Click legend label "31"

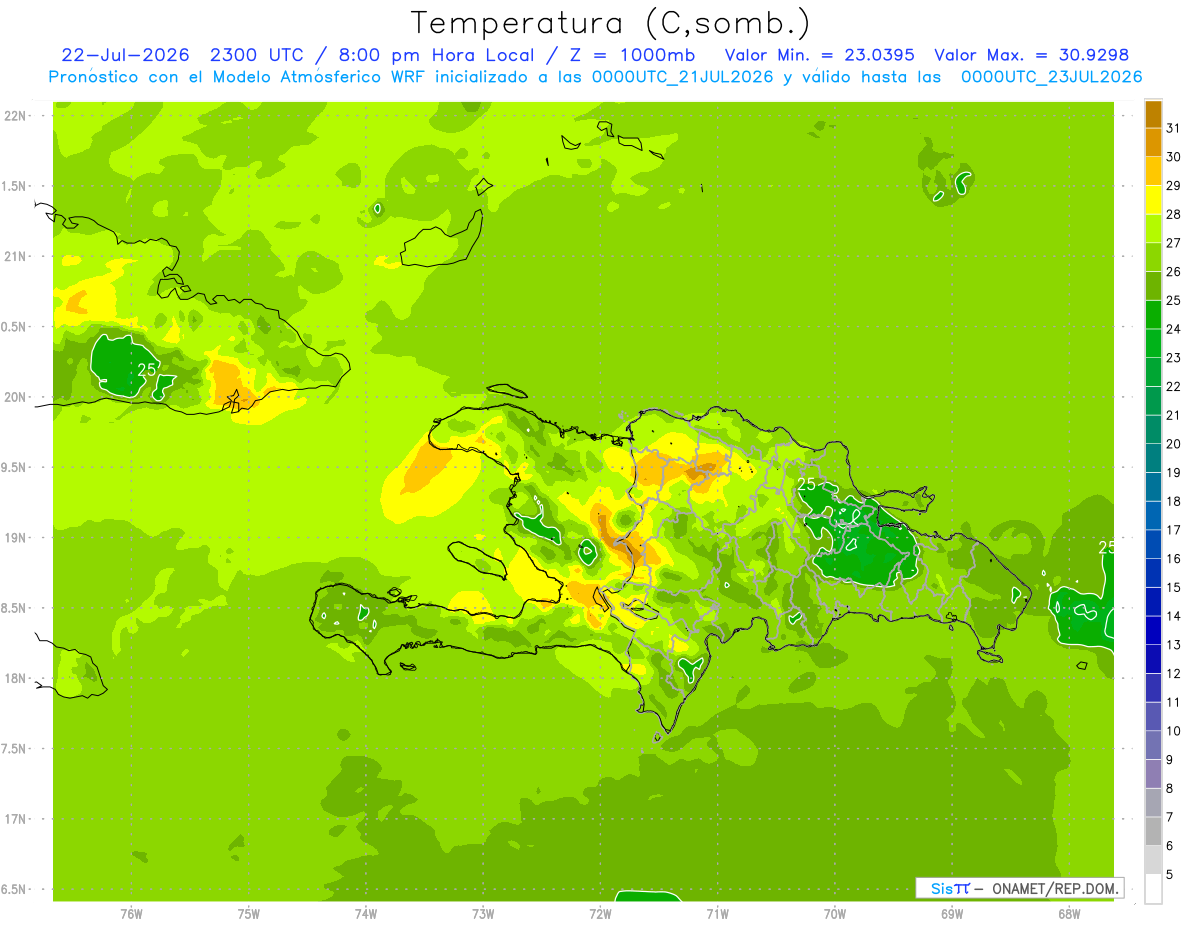coord(1173,128)
